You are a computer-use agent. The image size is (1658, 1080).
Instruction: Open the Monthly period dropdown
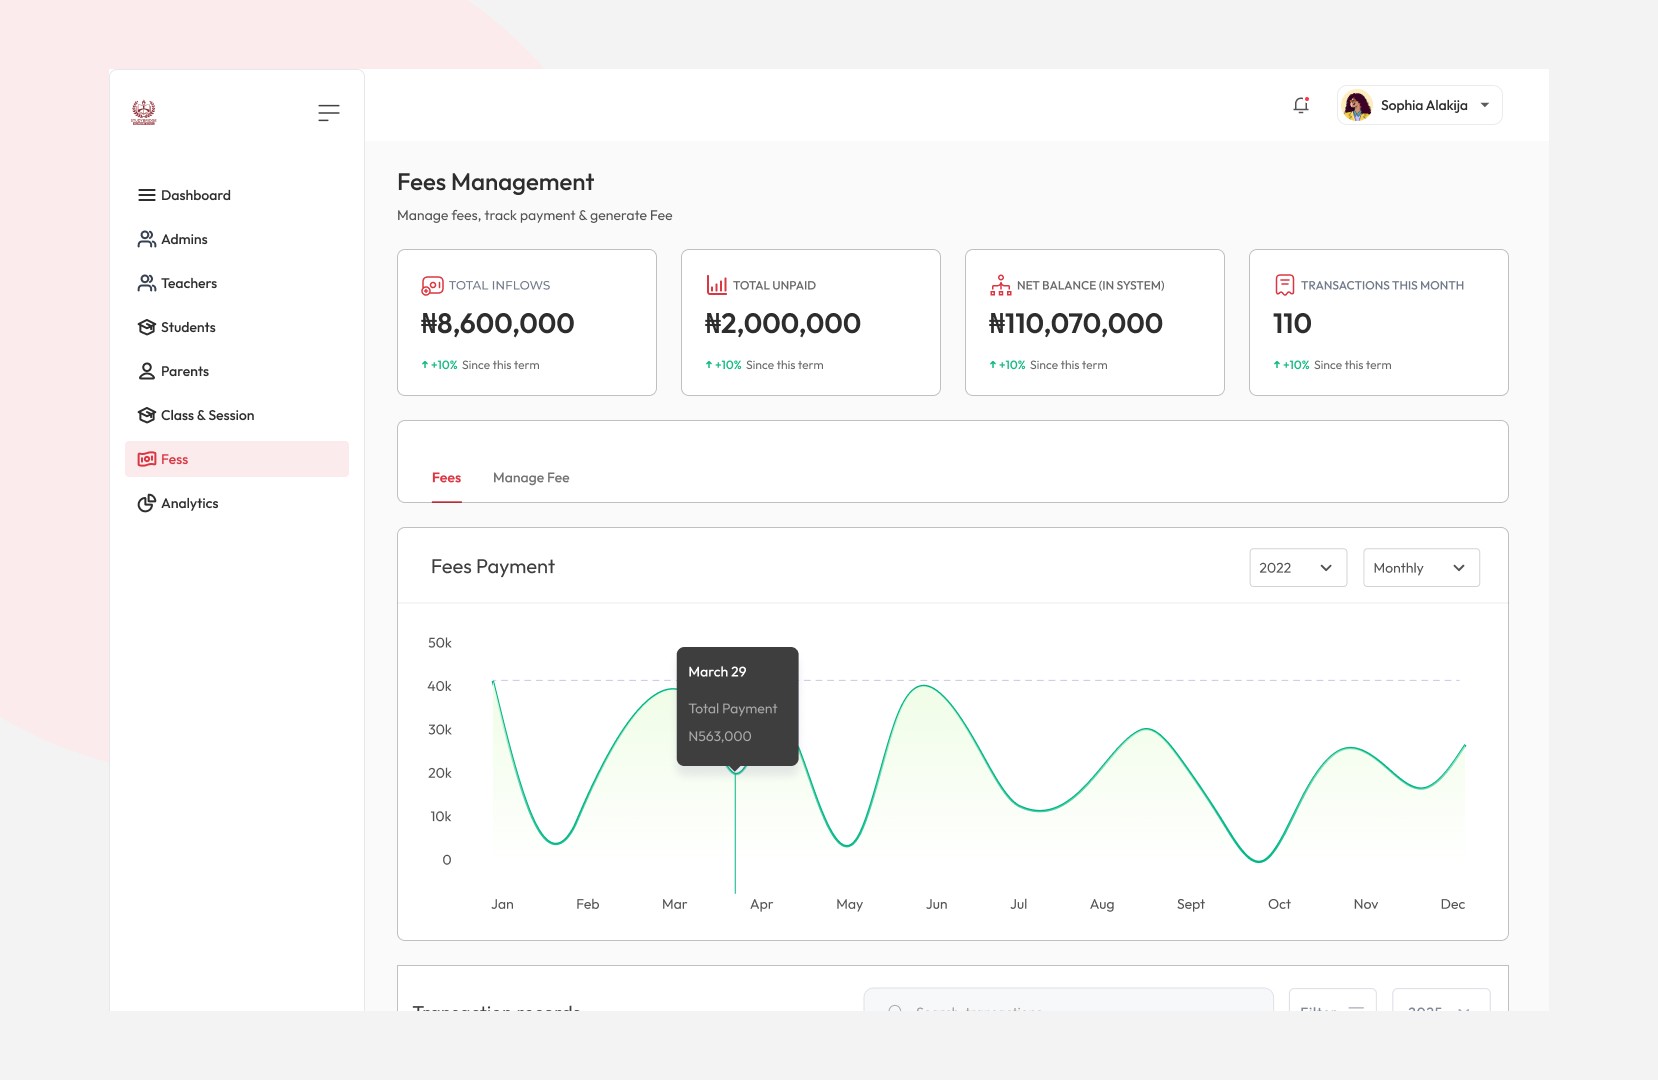1421,567
